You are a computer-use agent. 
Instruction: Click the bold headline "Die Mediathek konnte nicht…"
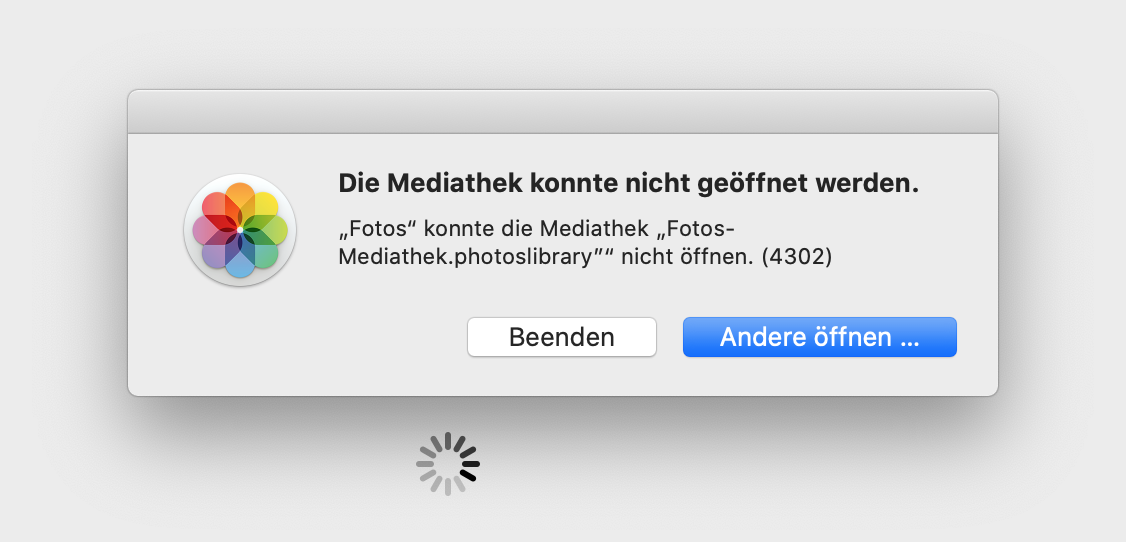[x=628, y=184]
